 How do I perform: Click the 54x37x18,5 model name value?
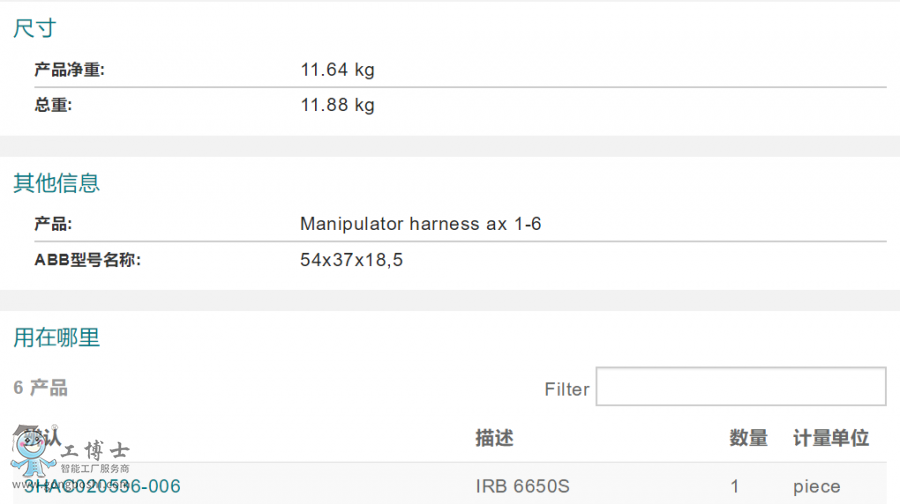pyautogui.click(x=351, y=260)
